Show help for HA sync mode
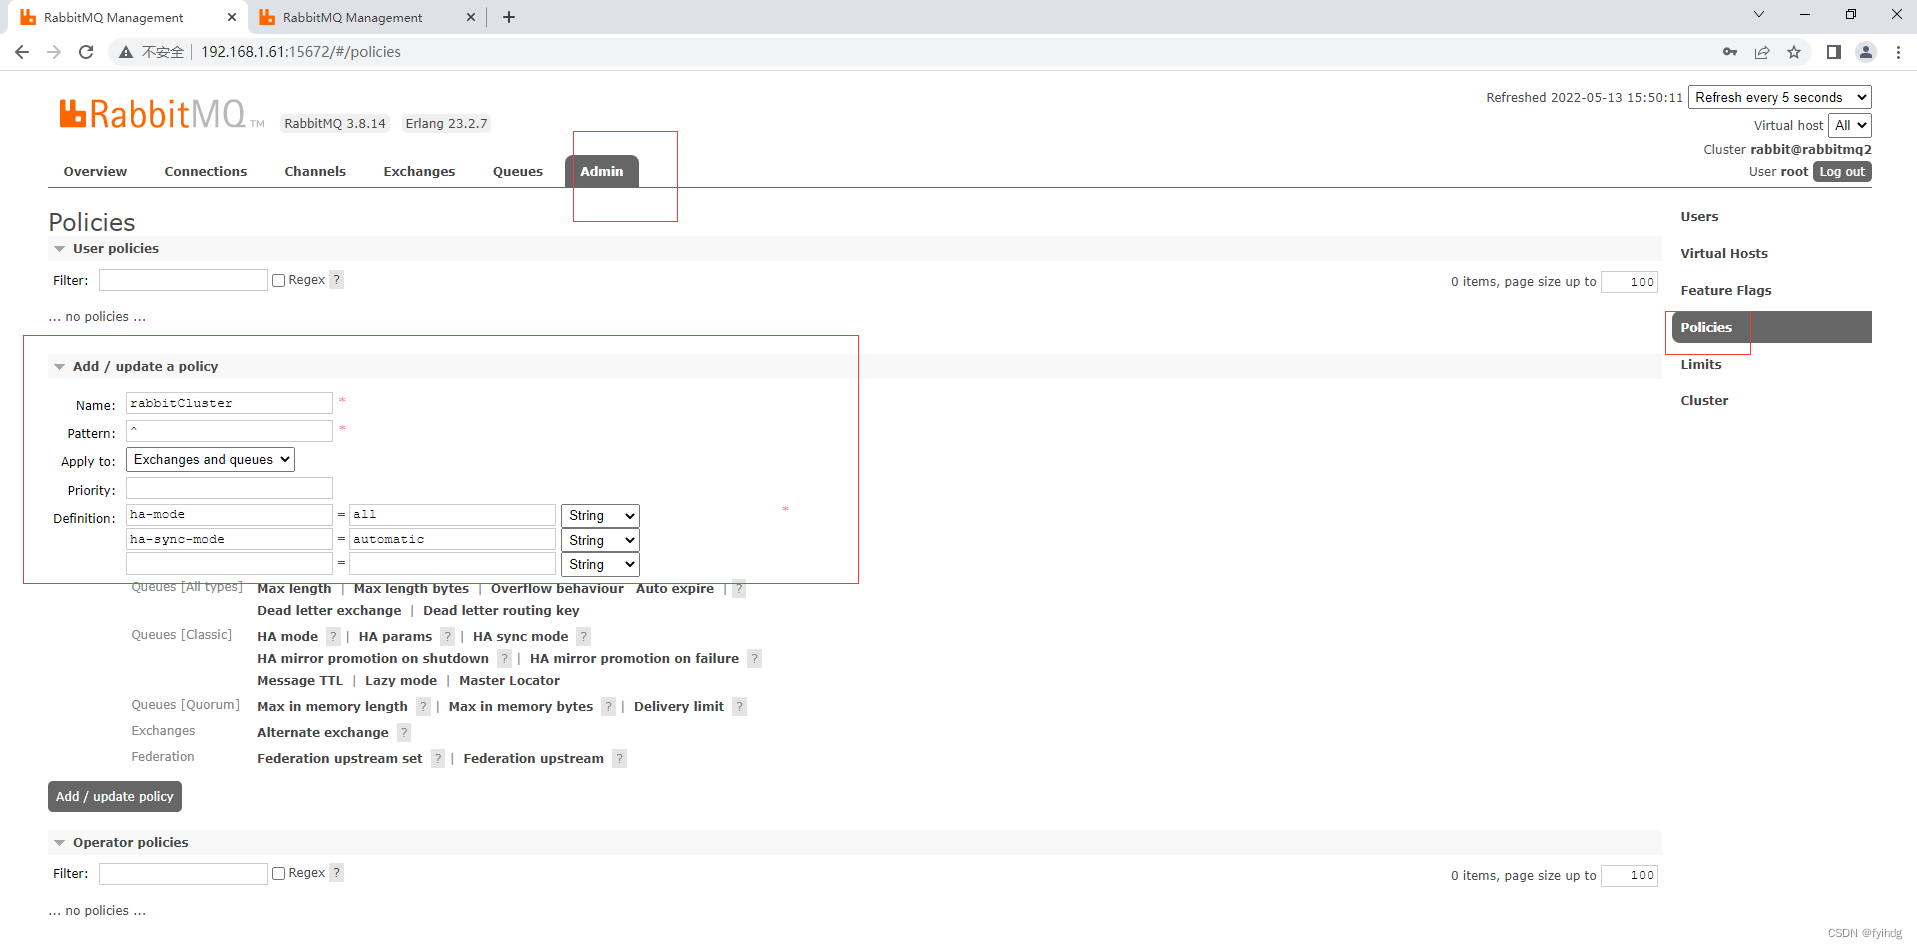Viewport: 1917px width, 949px height. pos(583,636)
